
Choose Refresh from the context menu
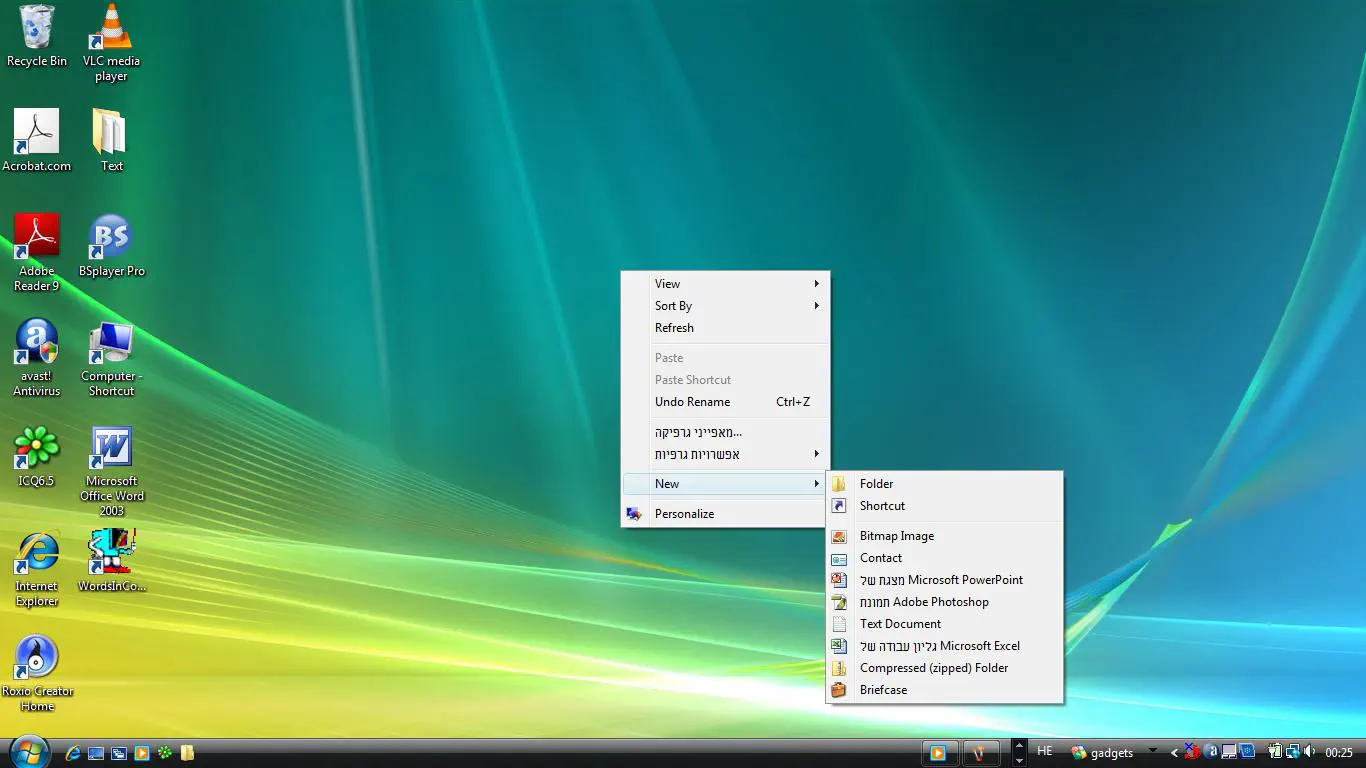click(x=674, y=328)
